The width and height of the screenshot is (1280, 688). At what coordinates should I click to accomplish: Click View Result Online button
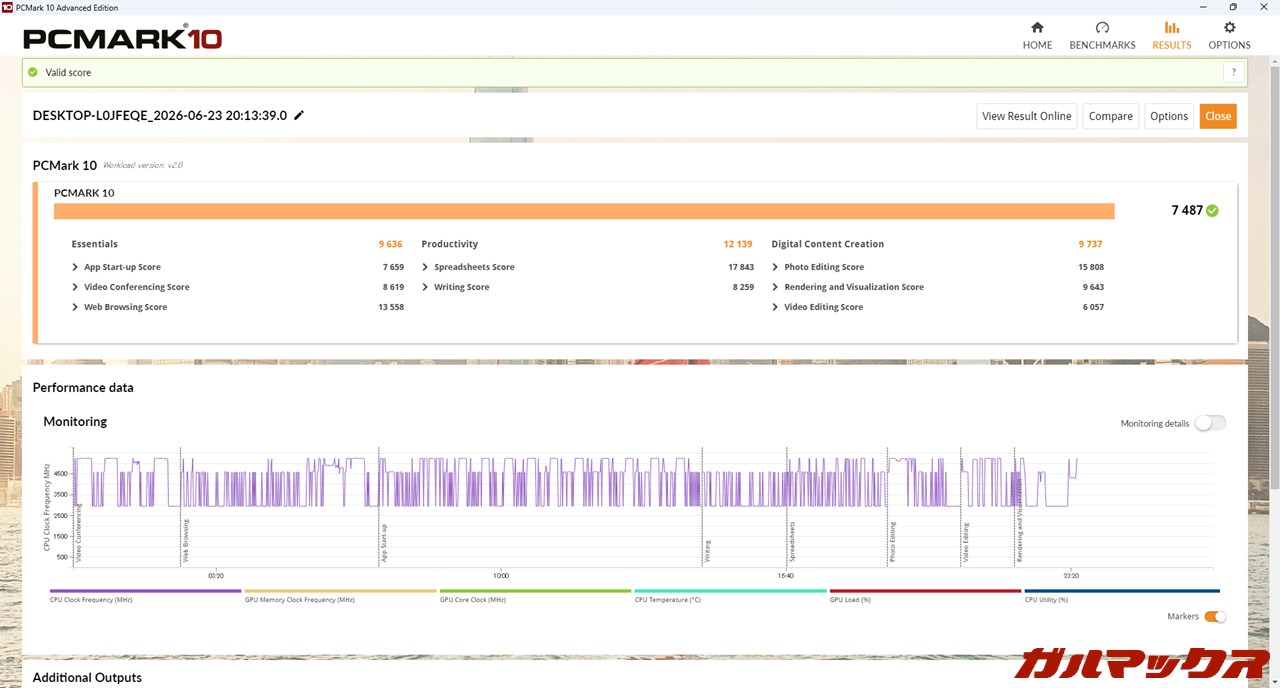pyautogui.click(x=1026, y=116)
